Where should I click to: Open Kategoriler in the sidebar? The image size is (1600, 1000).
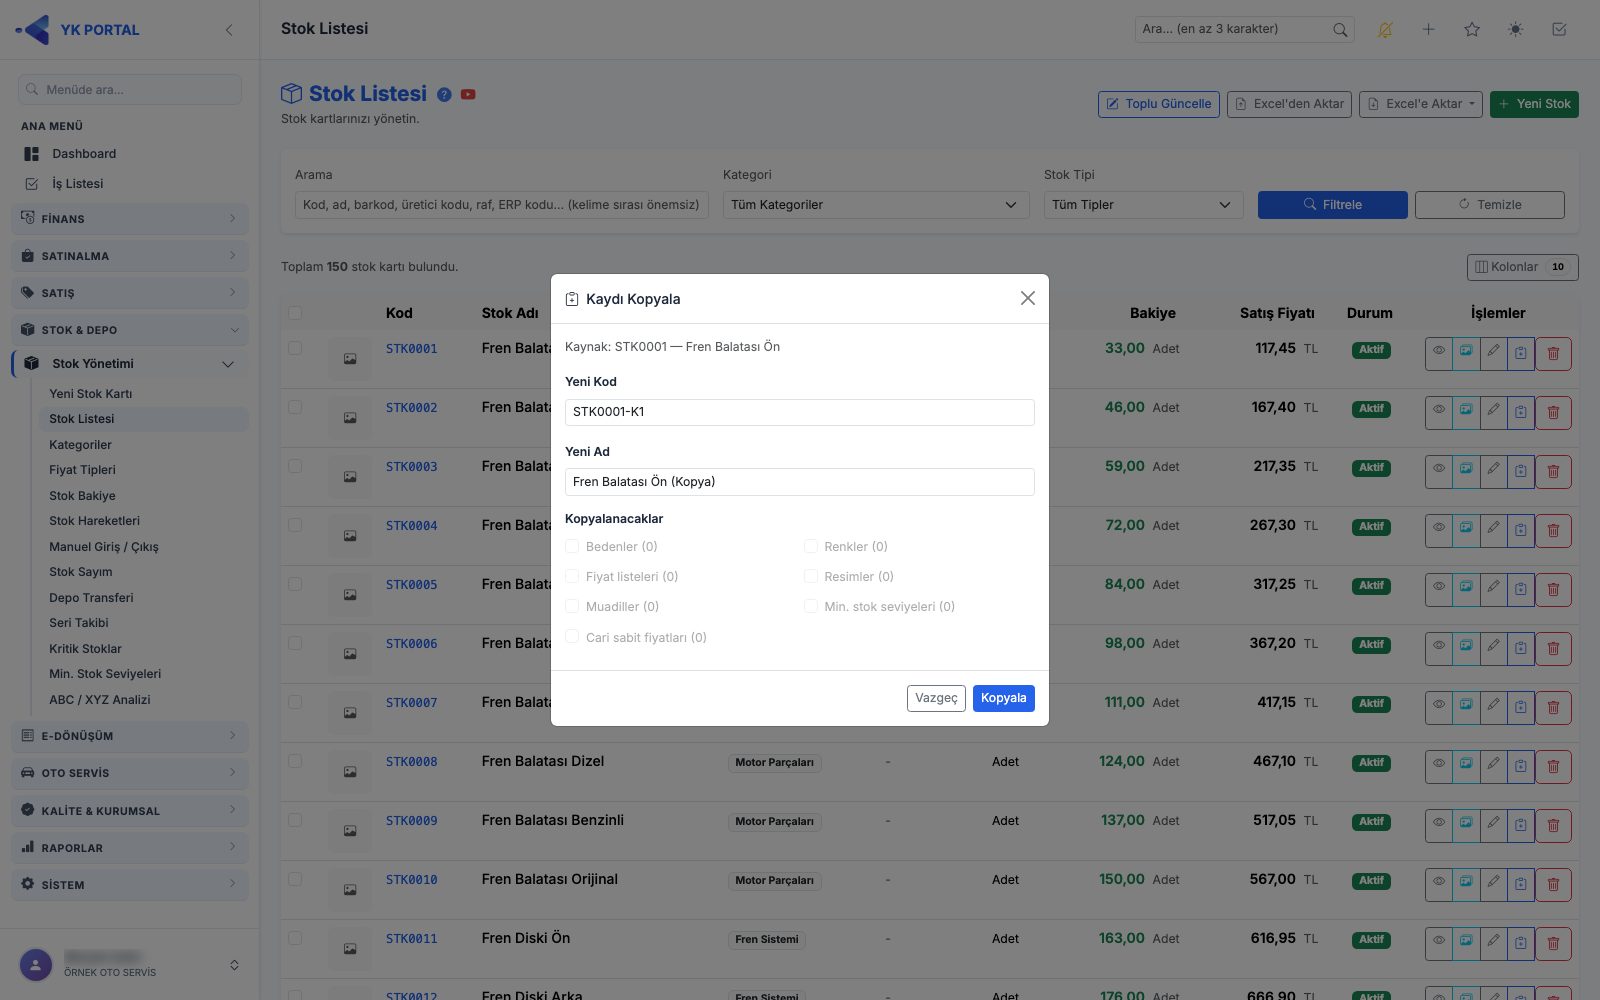click(x=80, y=445)
